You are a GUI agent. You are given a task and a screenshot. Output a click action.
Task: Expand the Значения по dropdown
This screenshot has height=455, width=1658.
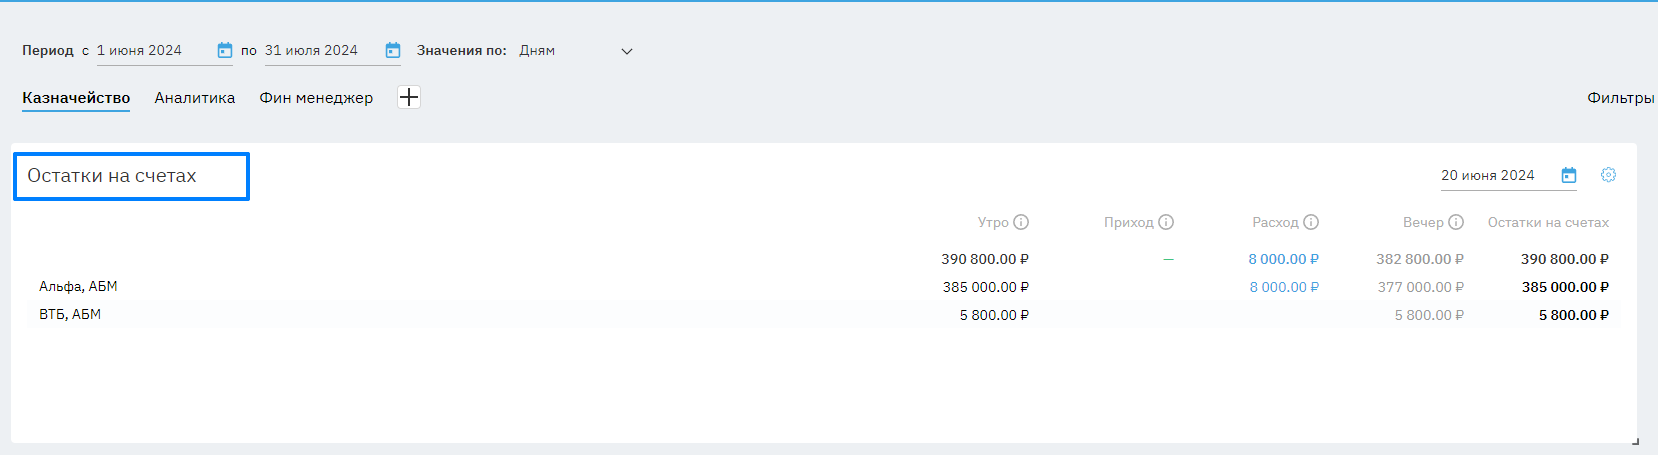point(626,51)
